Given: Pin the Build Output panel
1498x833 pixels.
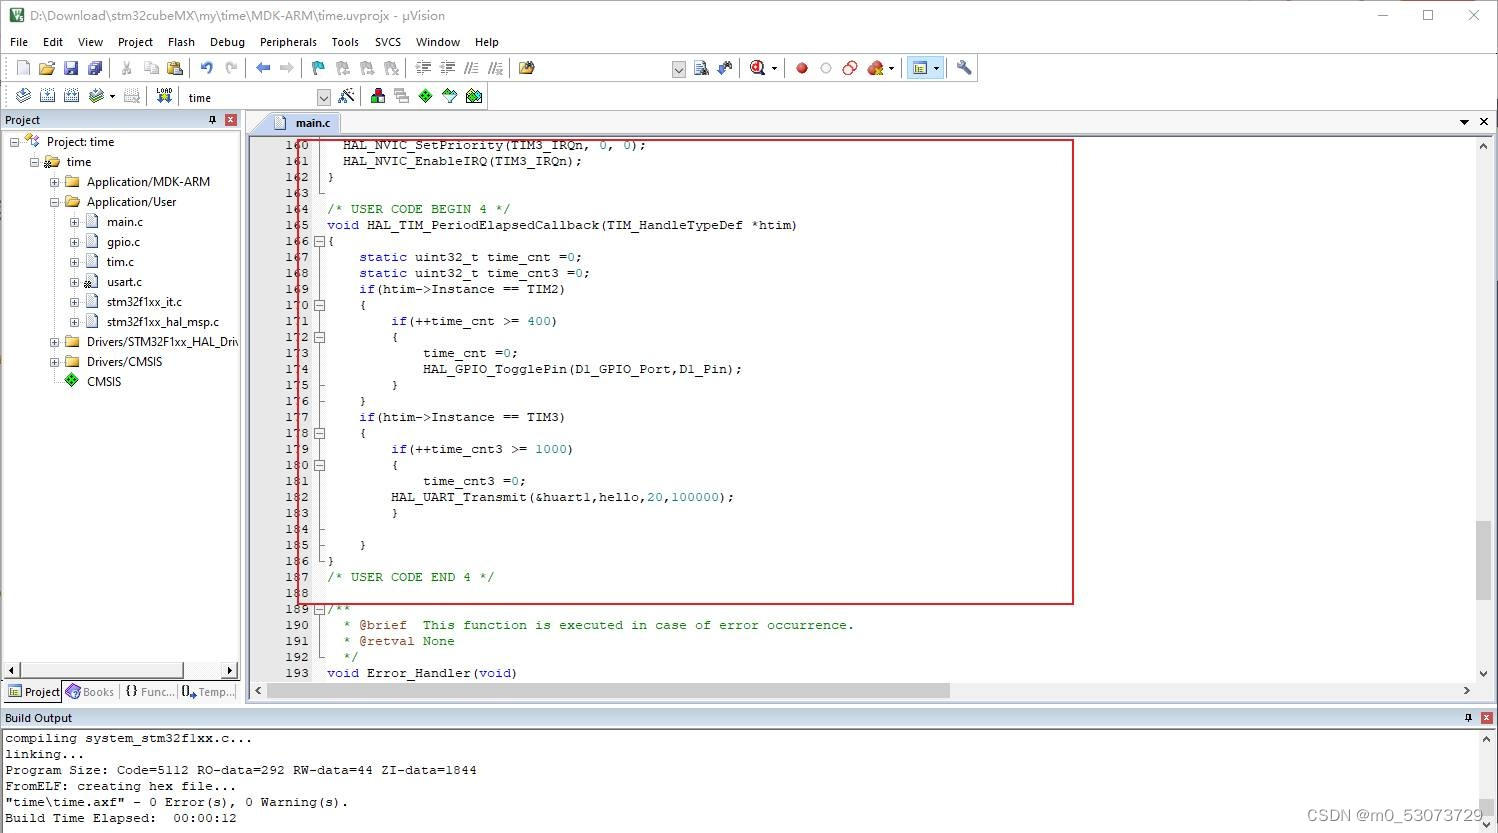Looking at the screenshot, I should coord(1468,718).
